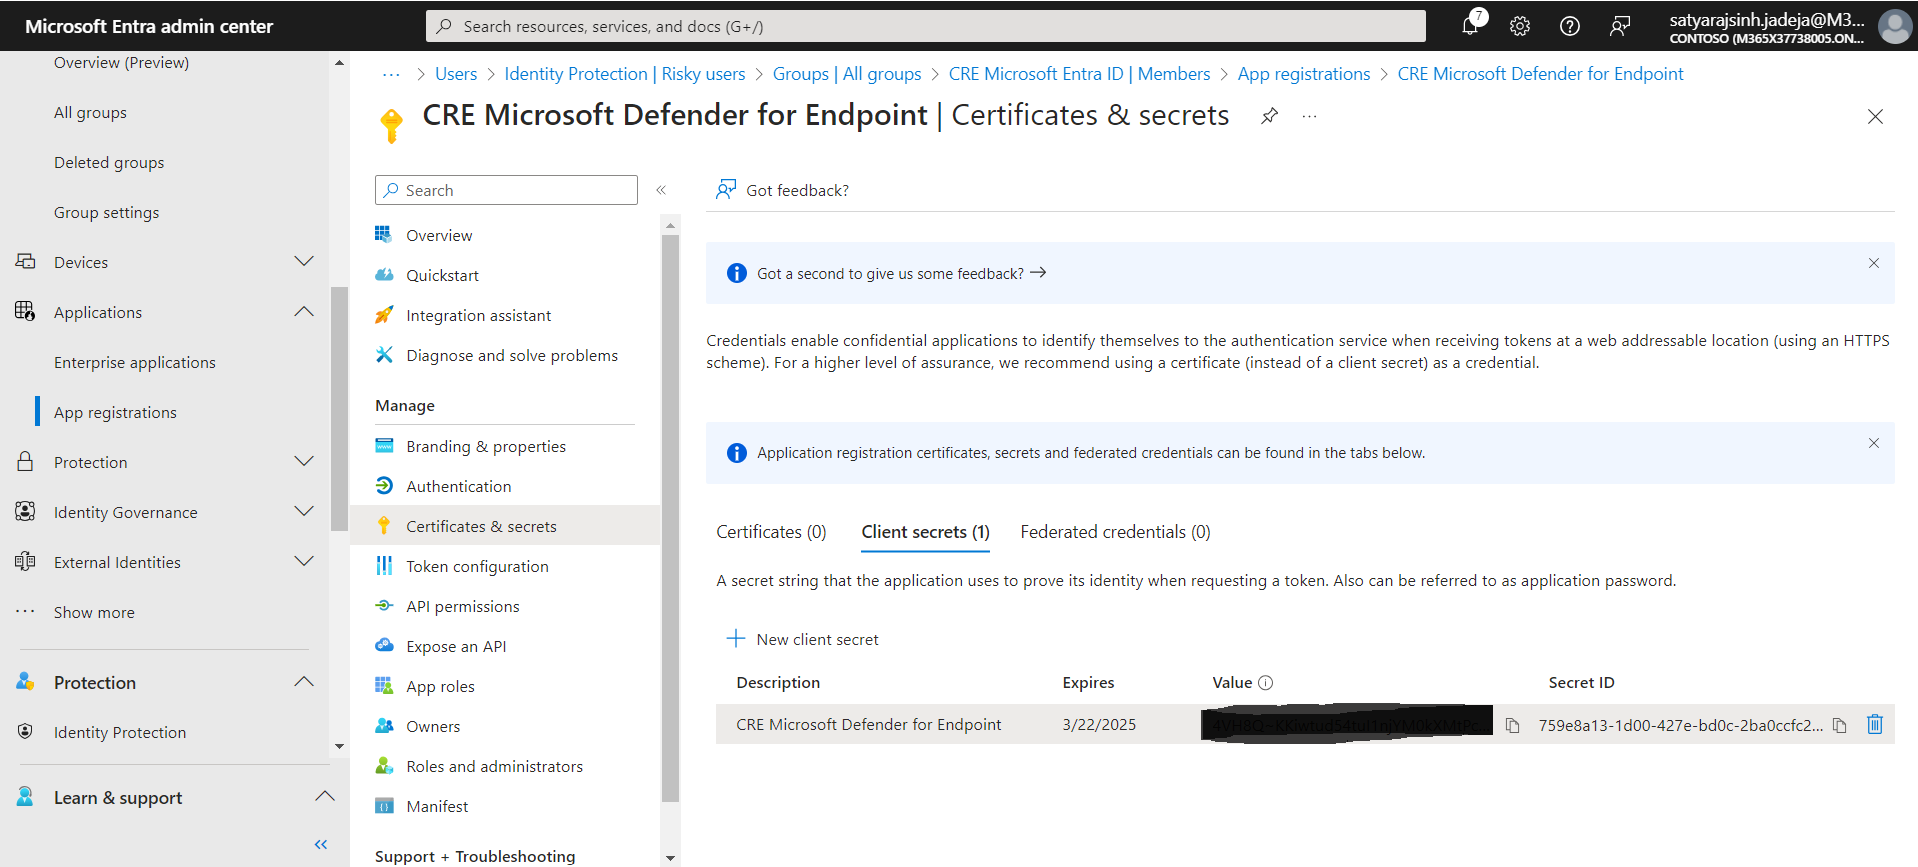Collapse the left navigation sidebar
Image resolution: width=1918 pixels, height=867 pixels.
(321, 845)
